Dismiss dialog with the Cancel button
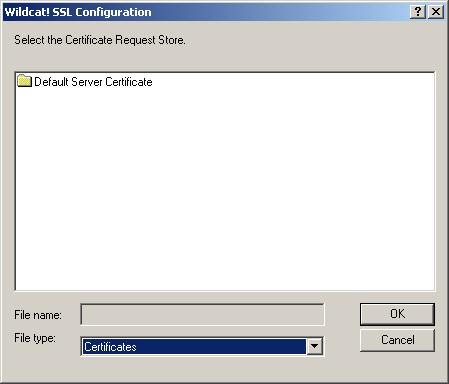 click(397, 340)
